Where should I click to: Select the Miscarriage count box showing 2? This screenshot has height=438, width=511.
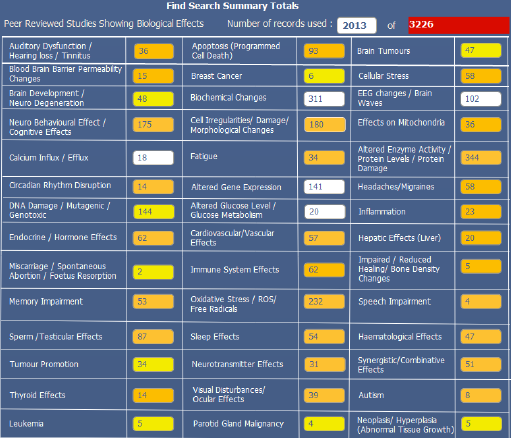coord(153,272)
